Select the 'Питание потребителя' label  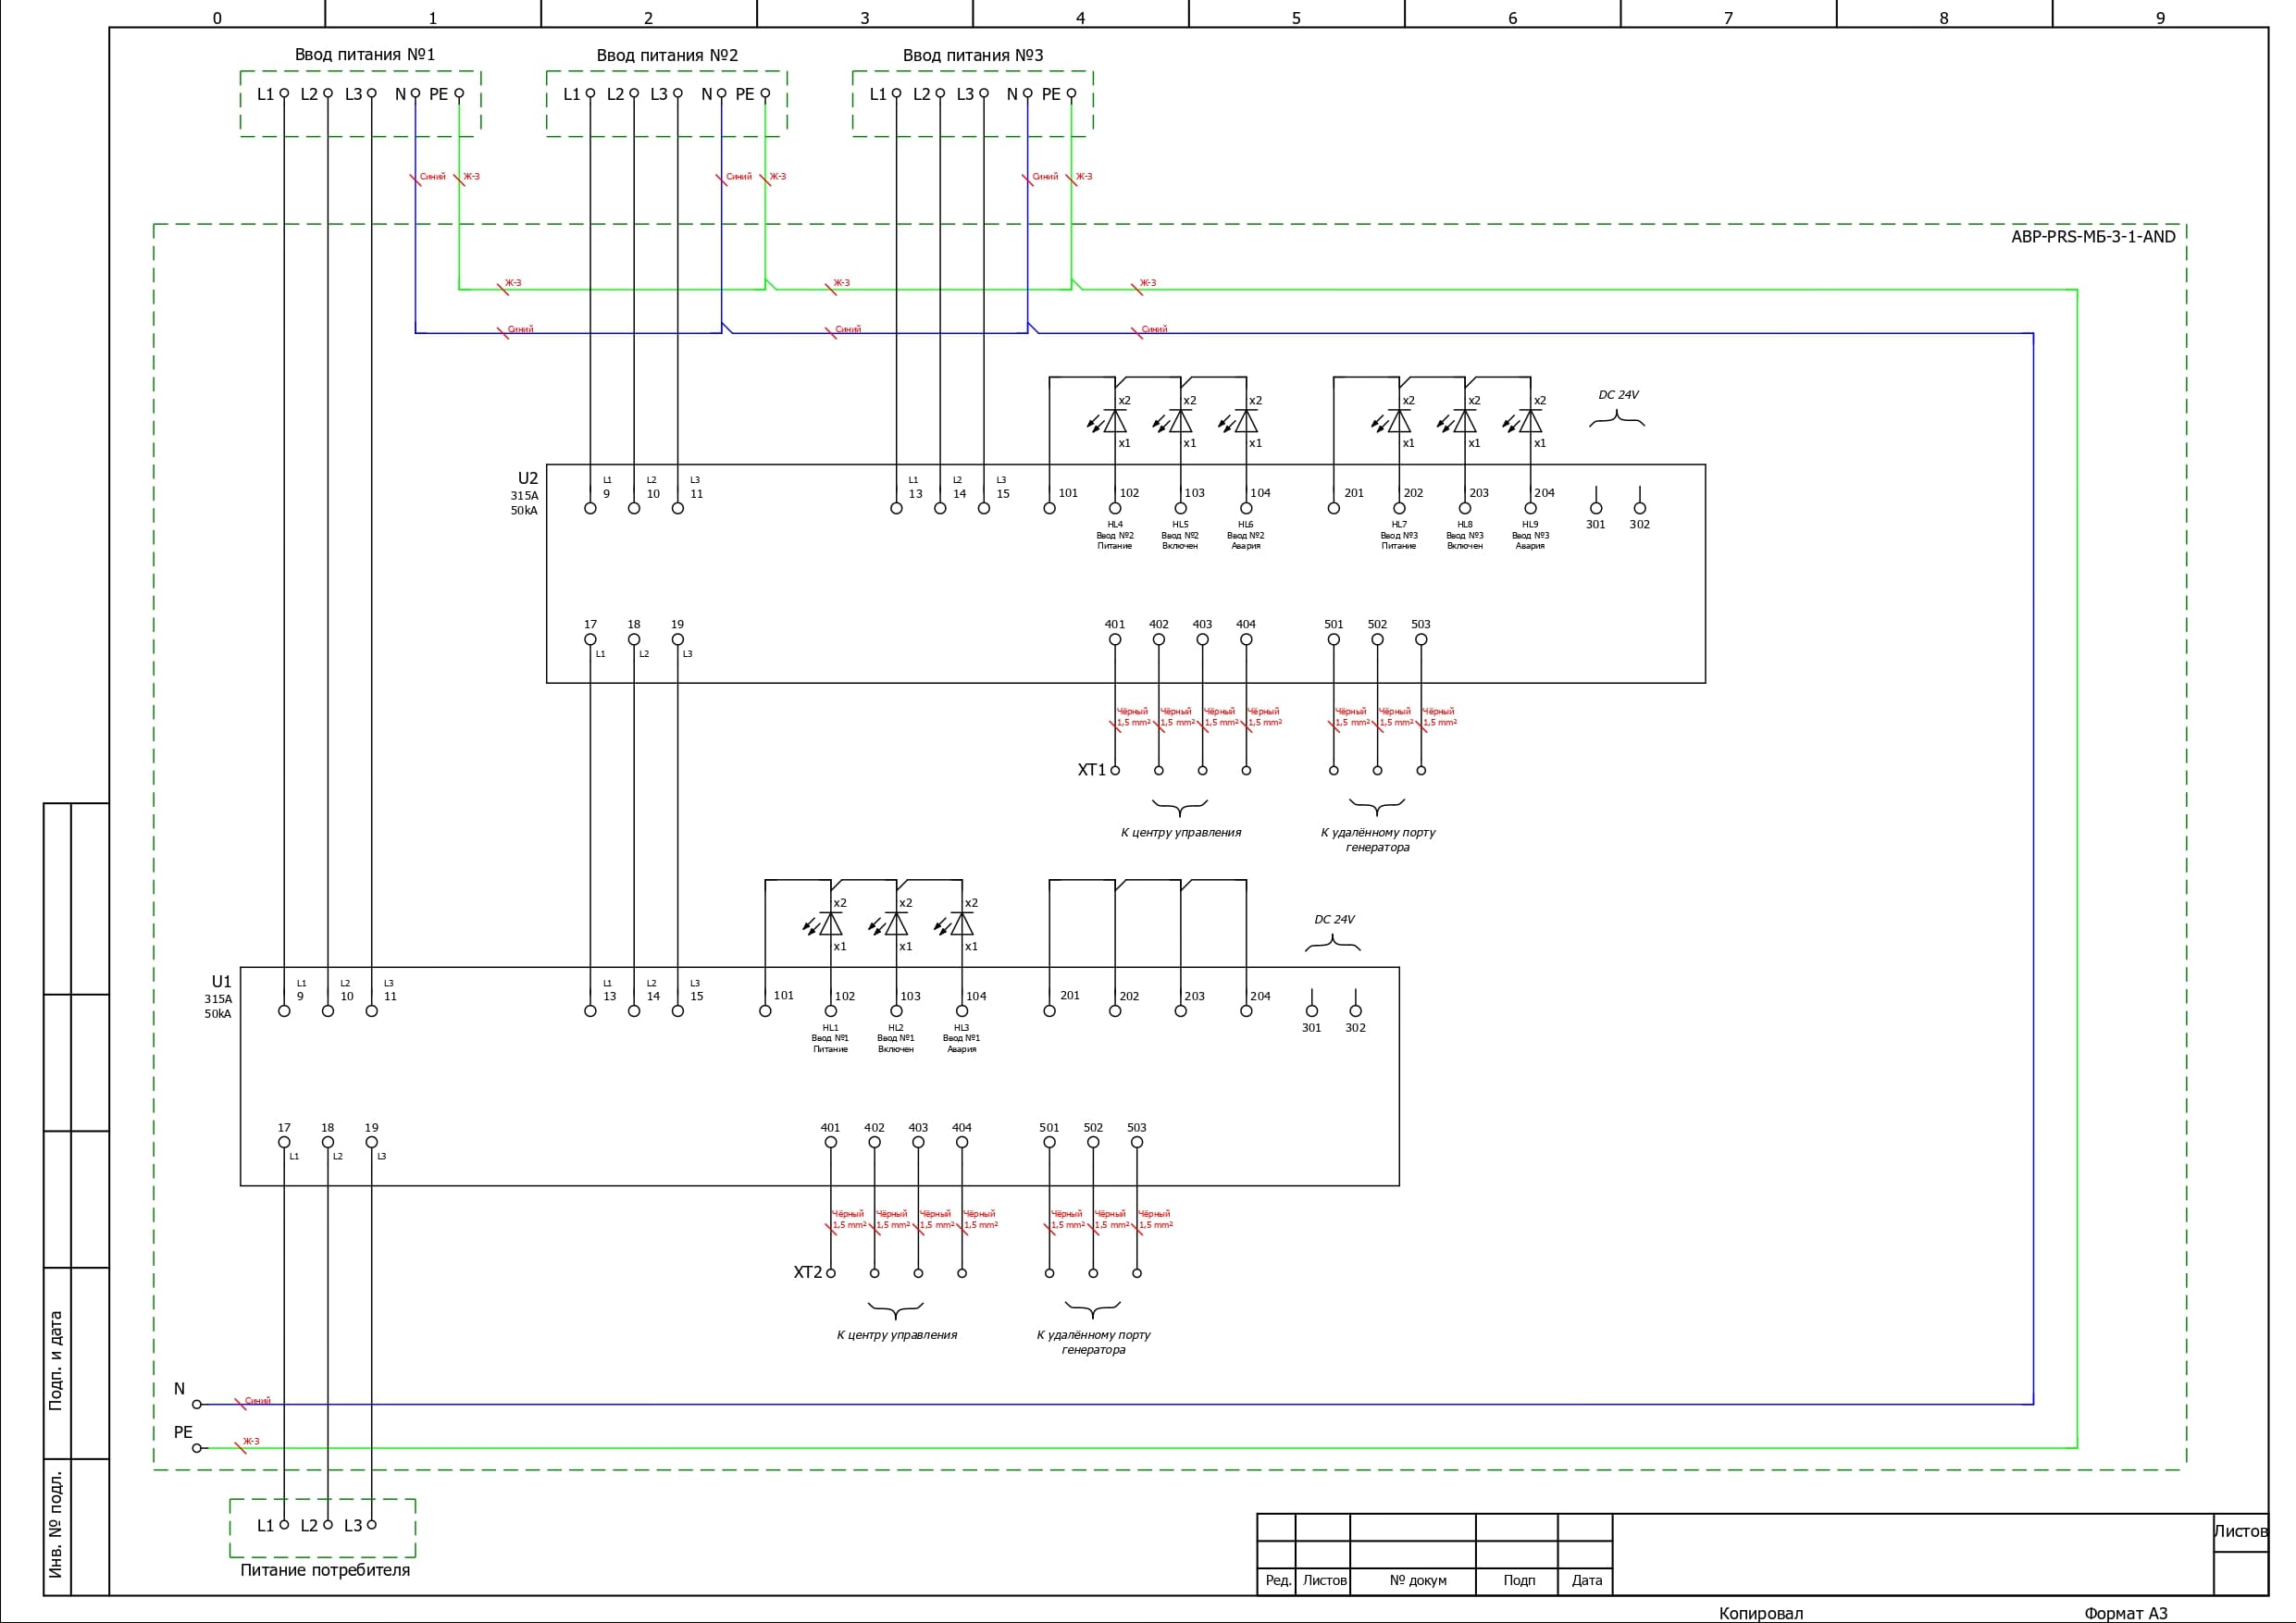[x=324, y=1570]
